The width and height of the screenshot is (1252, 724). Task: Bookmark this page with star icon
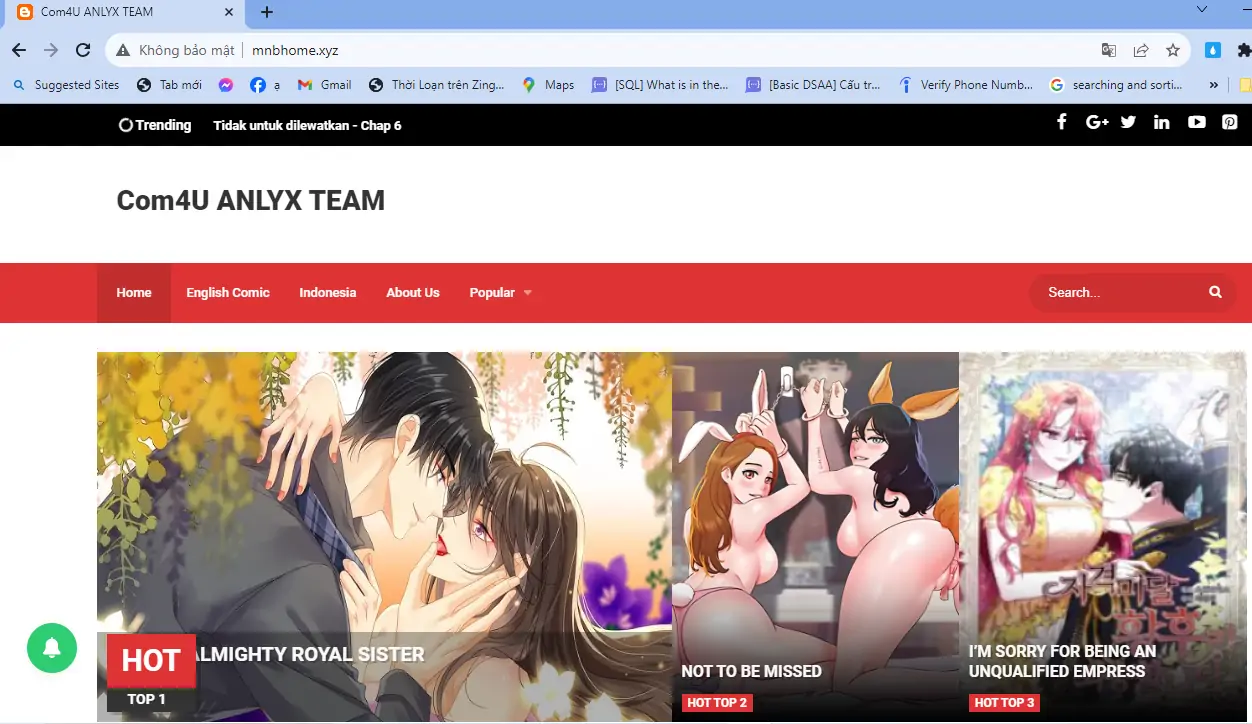click(x=1173, y=50)
